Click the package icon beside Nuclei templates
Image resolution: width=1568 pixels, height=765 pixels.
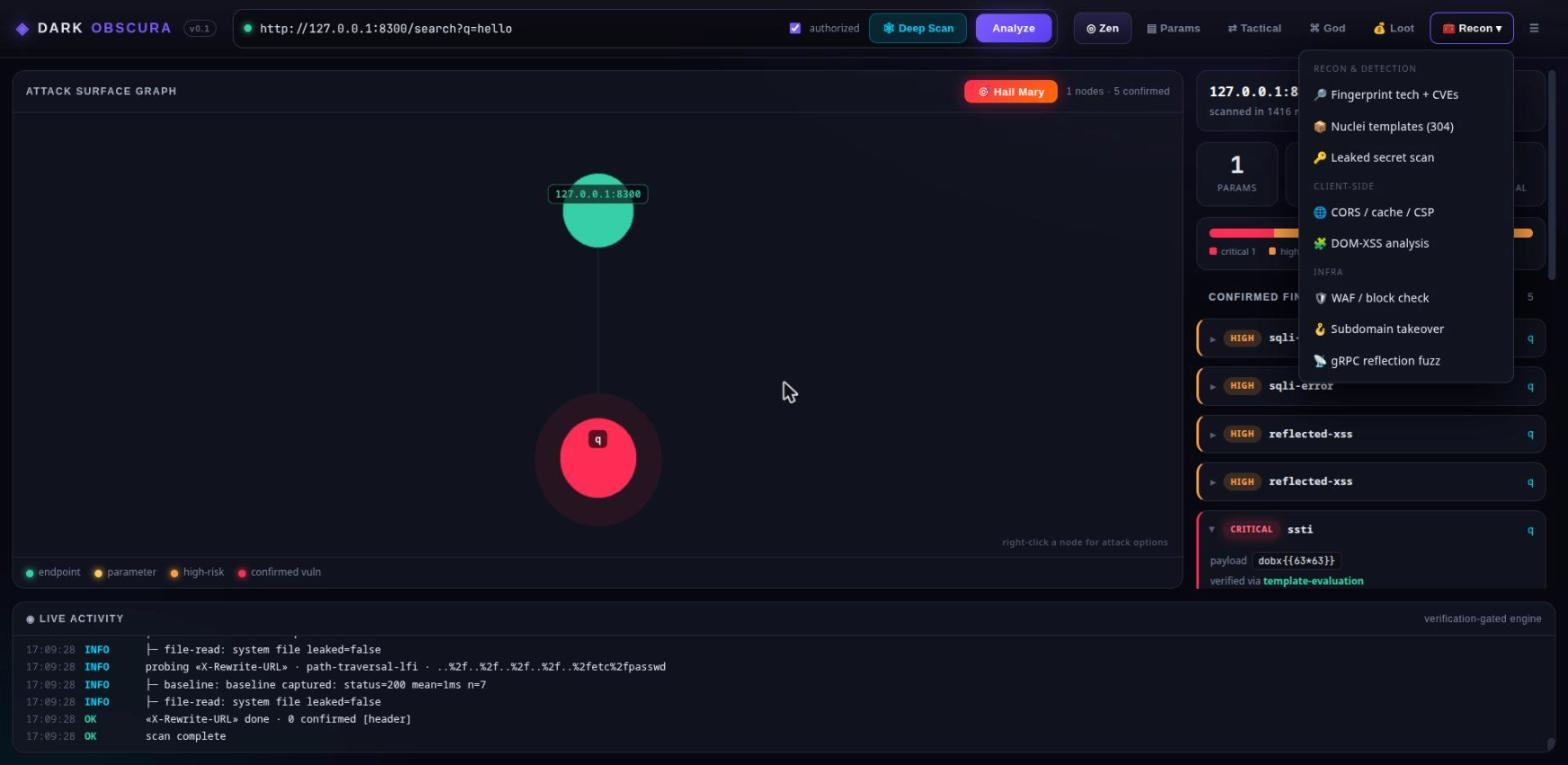(x=1320, y=127)
